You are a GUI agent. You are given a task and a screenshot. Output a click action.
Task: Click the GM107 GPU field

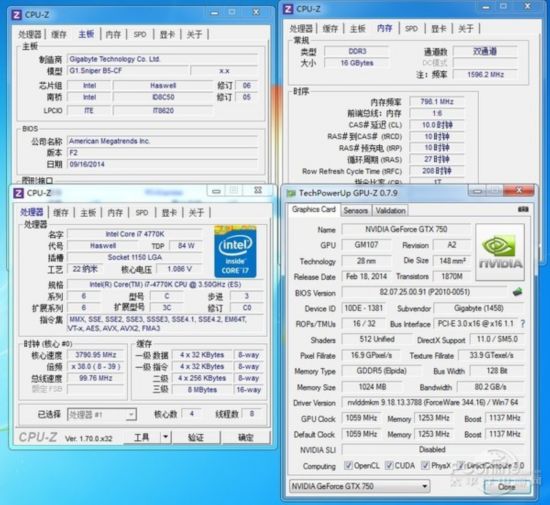(366, 245)
